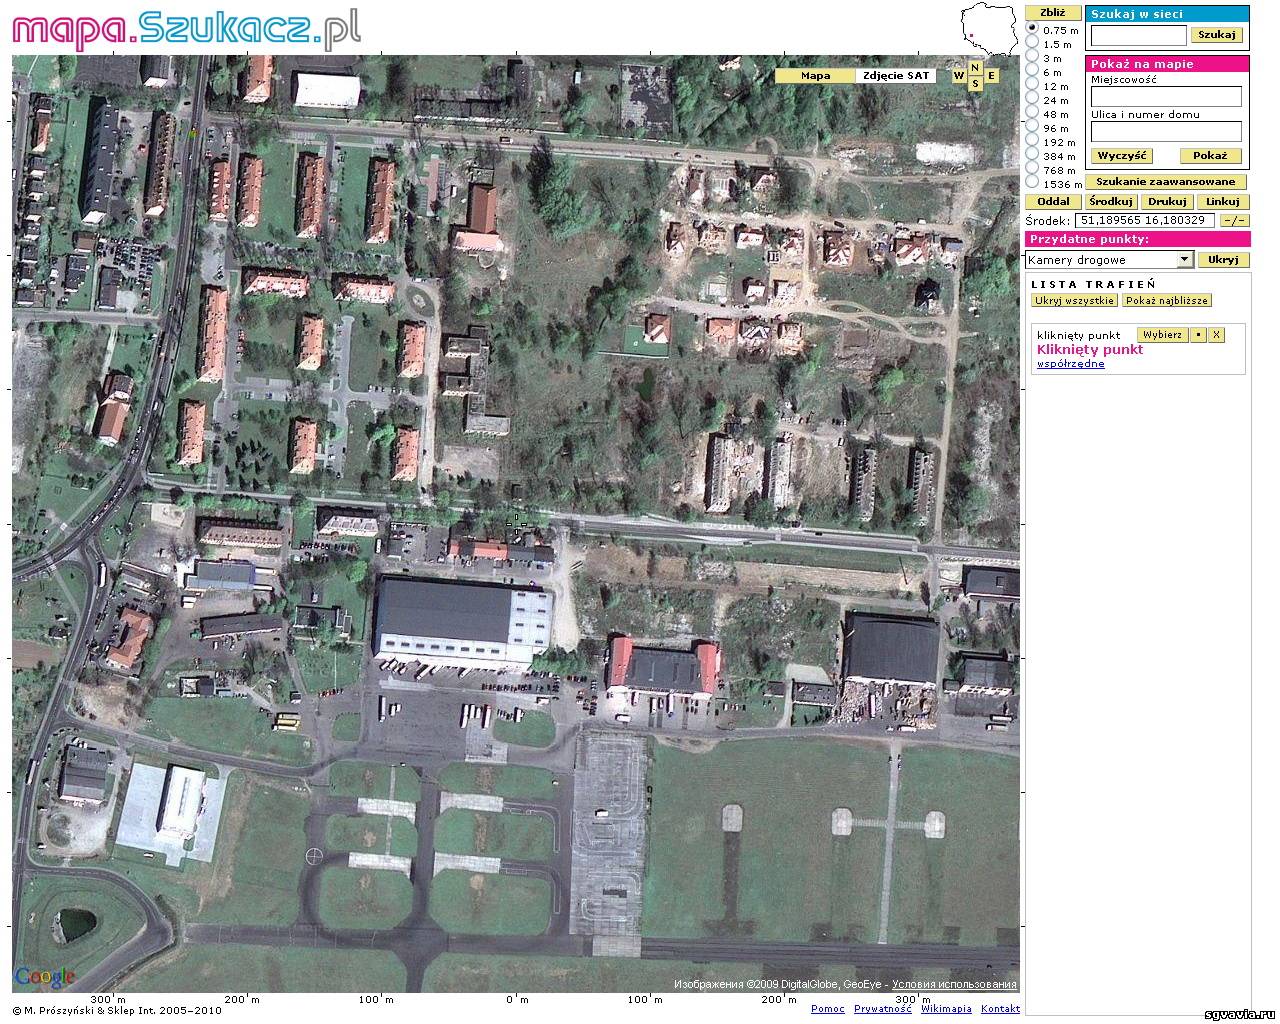1280x1024 pixels.
Task: Click the dot button next to Wybierz
Action: pos(1199,335)
